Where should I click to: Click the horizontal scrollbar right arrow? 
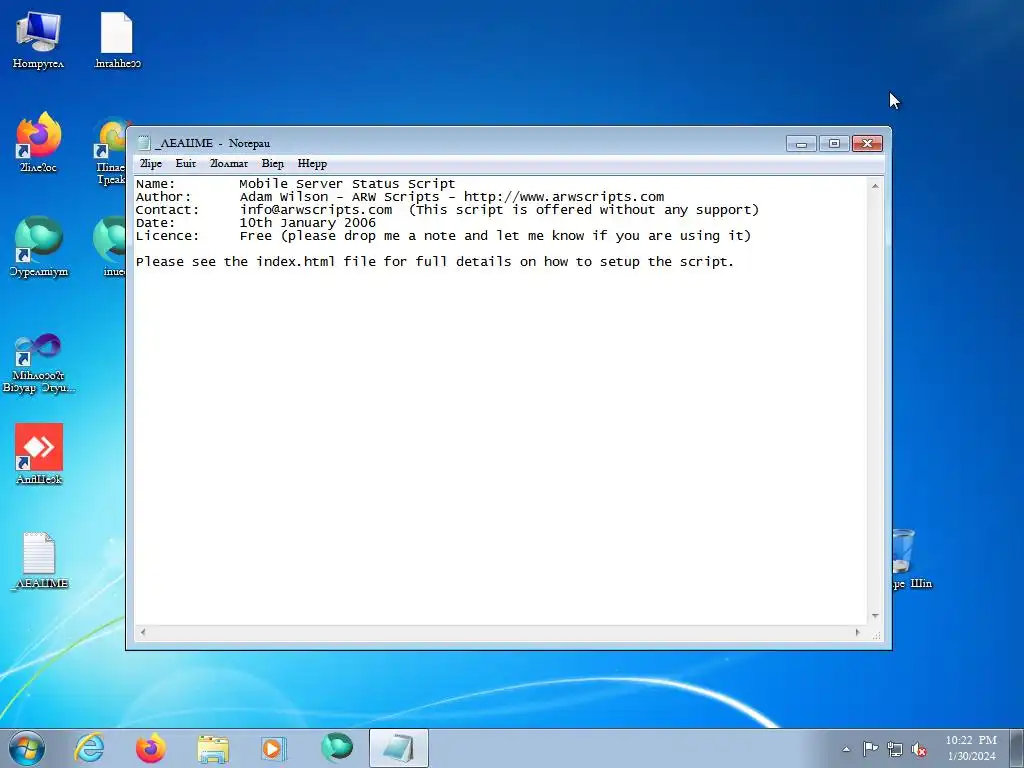pos(857,632)
